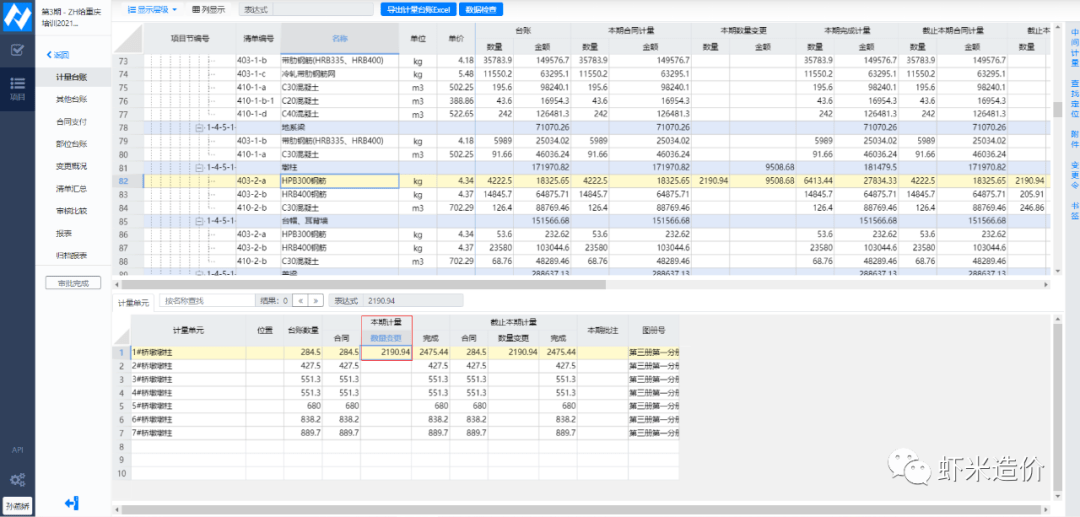Open 合同支付 in the side menu
The height and width of the screenshot is (517, 1080).
[x=71, y=121]
